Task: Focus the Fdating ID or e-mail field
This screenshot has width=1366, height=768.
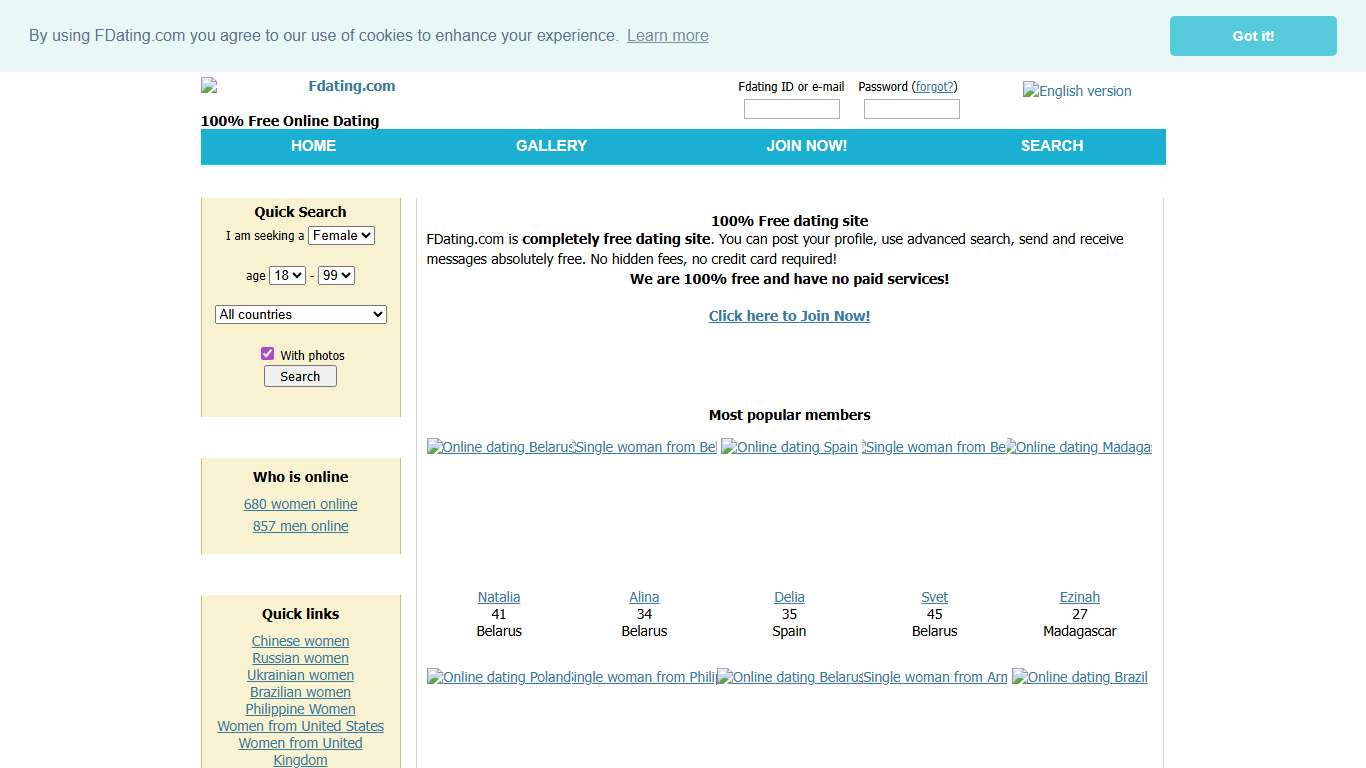Action: 791,110
